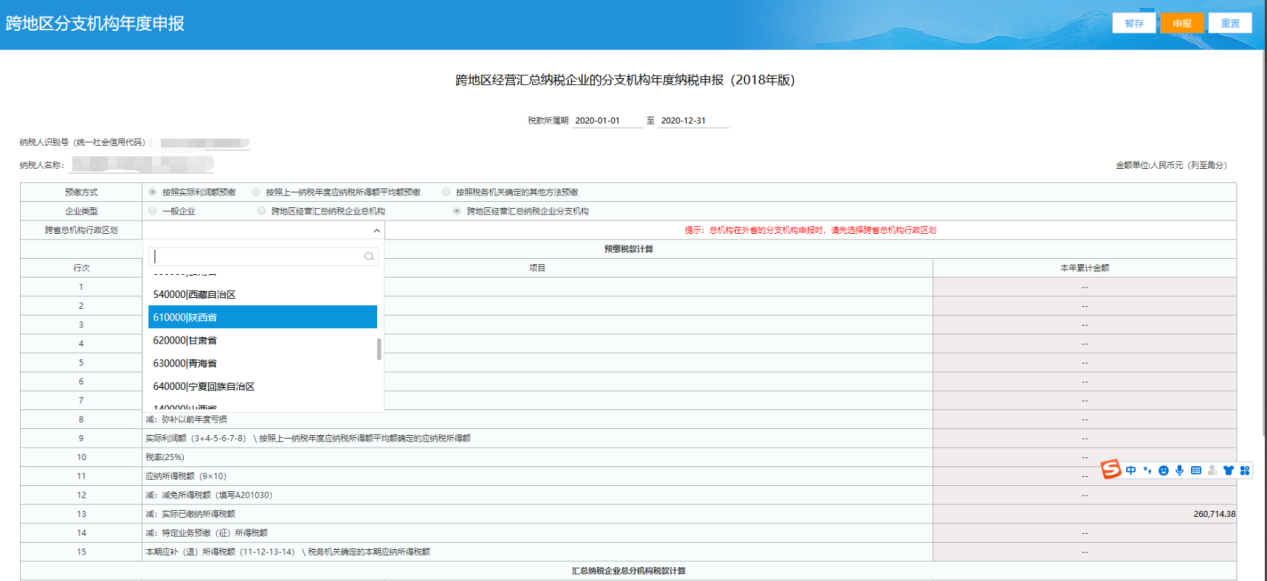Click the dropdown list scrollbar thumb
The height and width of the screenshot is (581, 1267).
pyautogui.click(x=378, y=350)
